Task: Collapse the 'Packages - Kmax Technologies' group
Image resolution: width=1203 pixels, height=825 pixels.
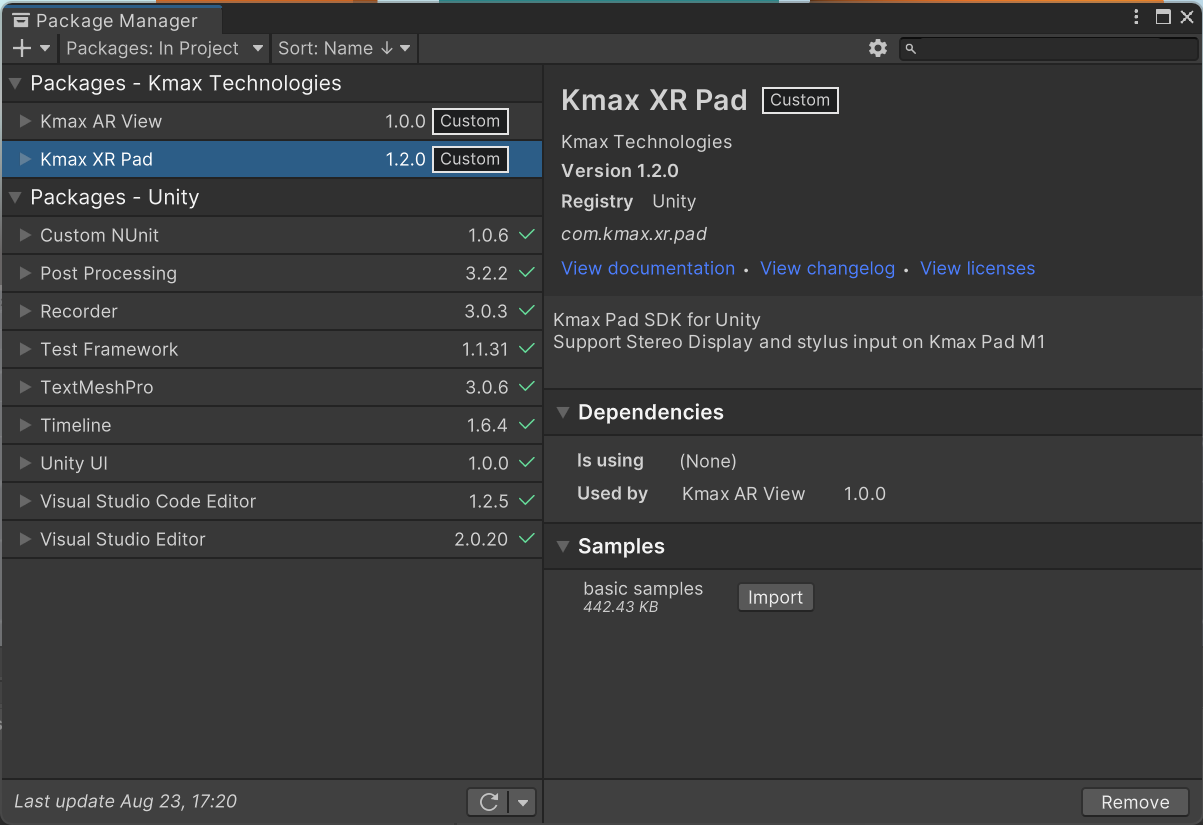Action: tap(15, 83)
